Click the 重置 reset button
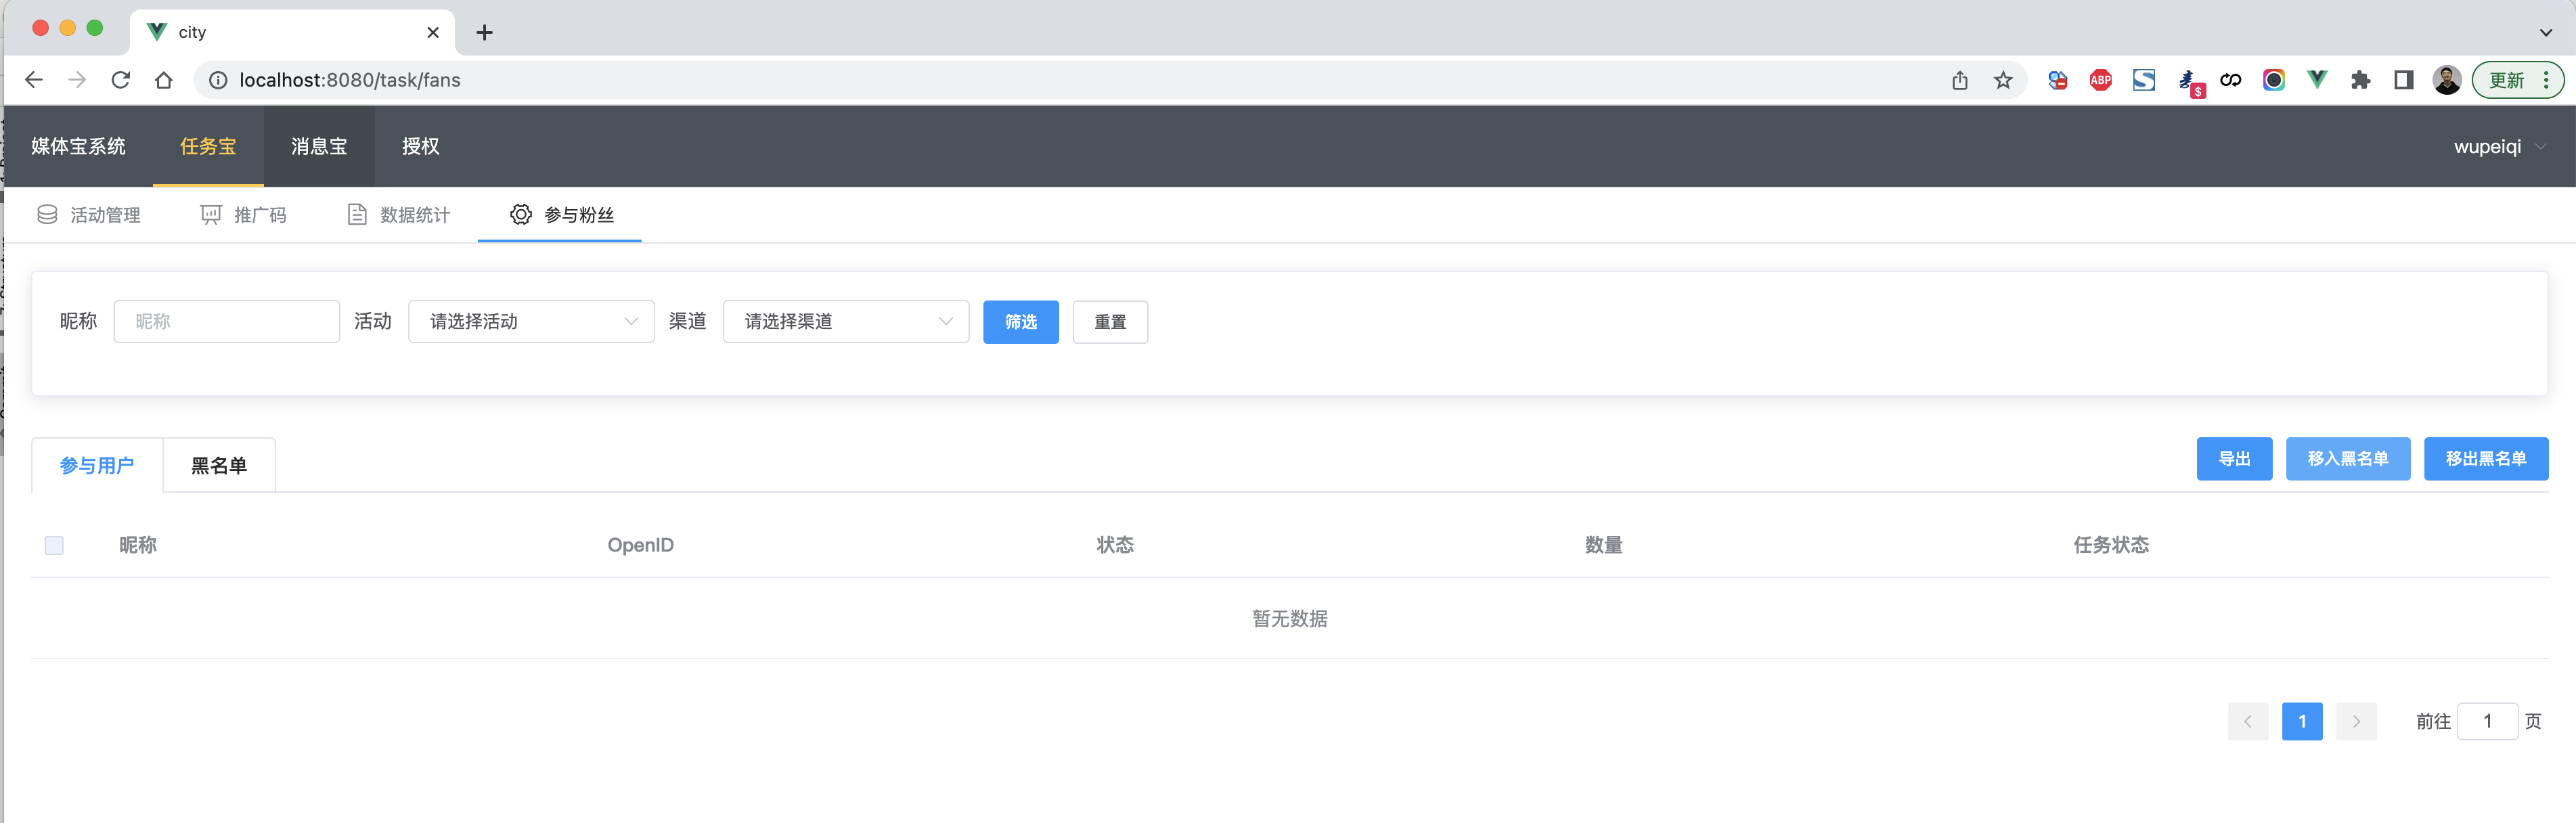The width and height of the screenshot is (2576, 823). pos(1109,321)
